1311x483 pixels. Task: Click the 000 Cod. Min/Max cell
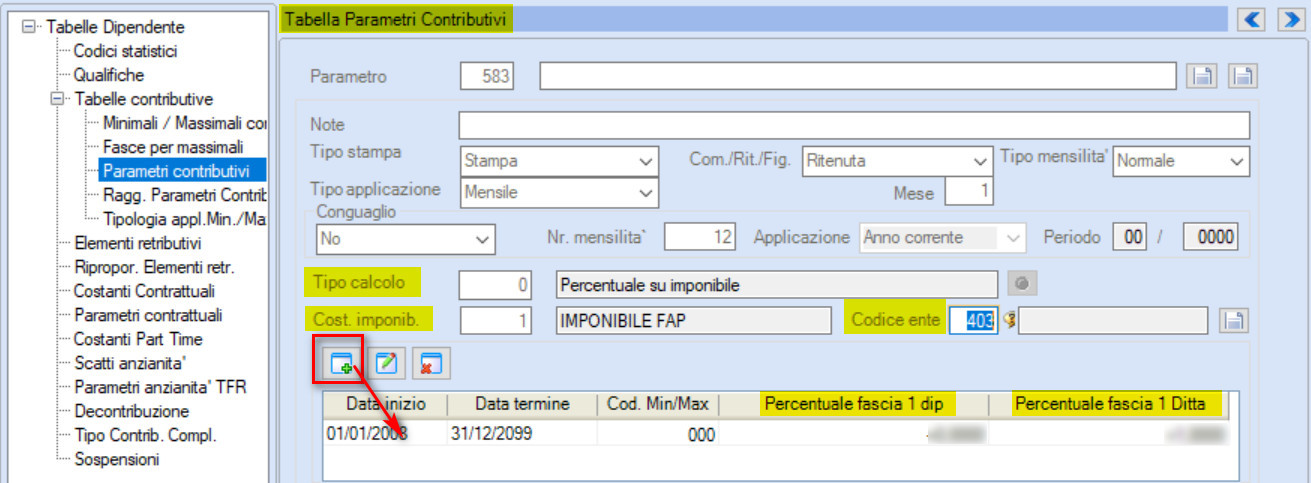point(658,434)
